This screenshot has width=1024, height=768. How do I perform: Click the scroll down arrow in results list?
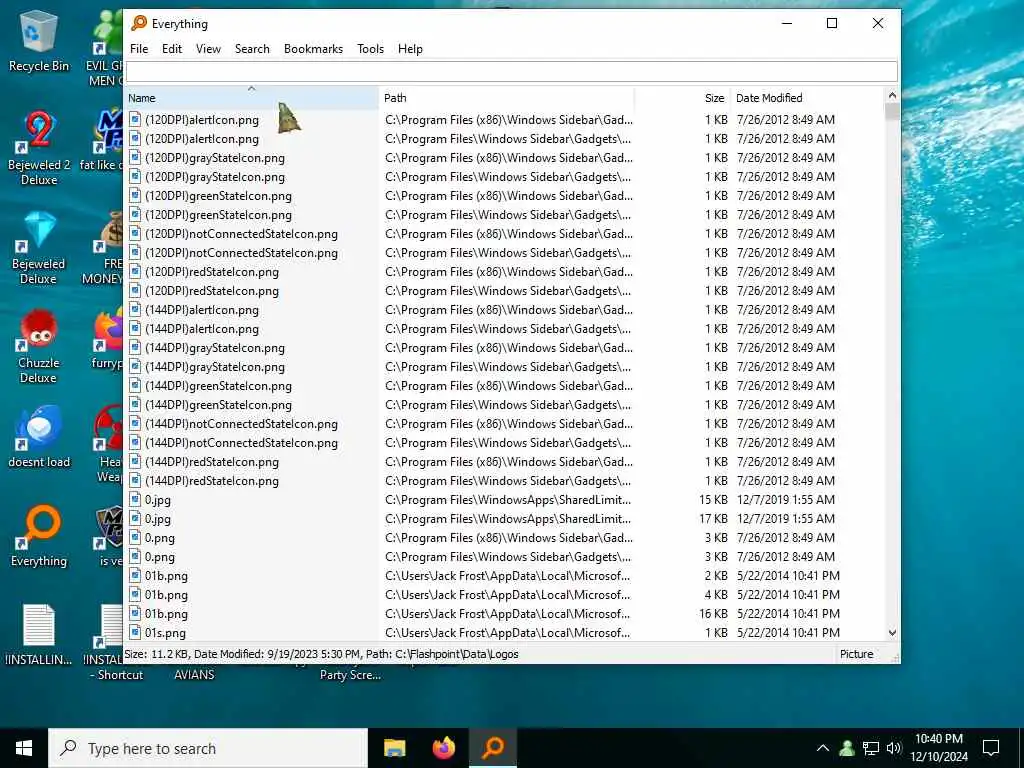point(892,633)
